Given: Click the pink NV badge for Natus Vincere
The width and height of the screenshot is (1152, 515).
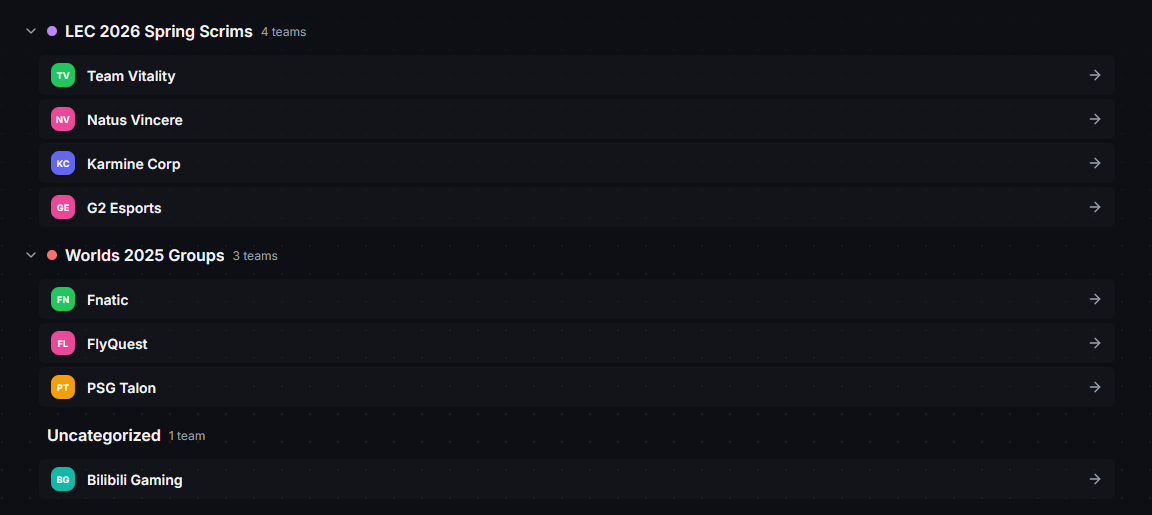Looking at the screenshot, I should (63, 120).
